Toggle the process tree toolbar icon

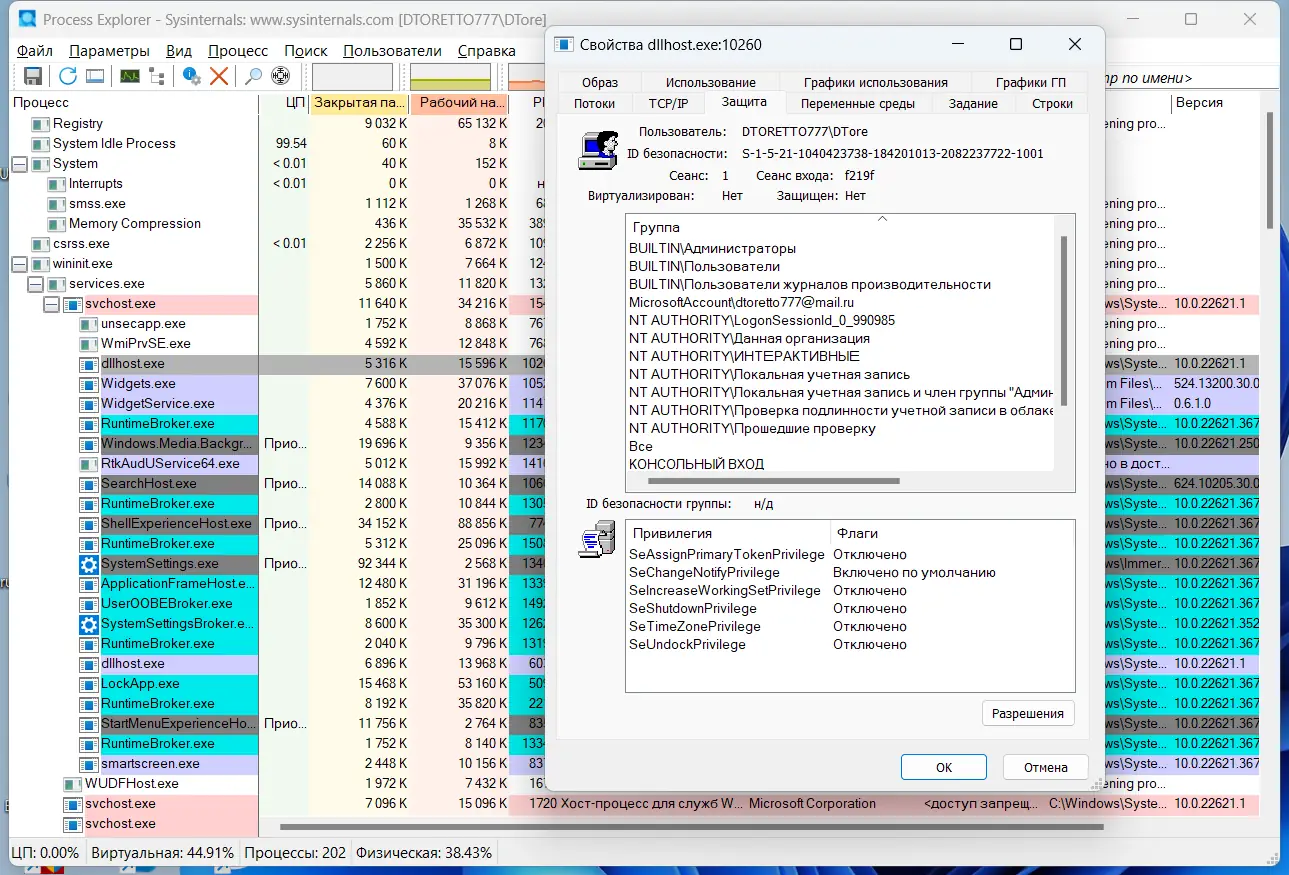157,76
